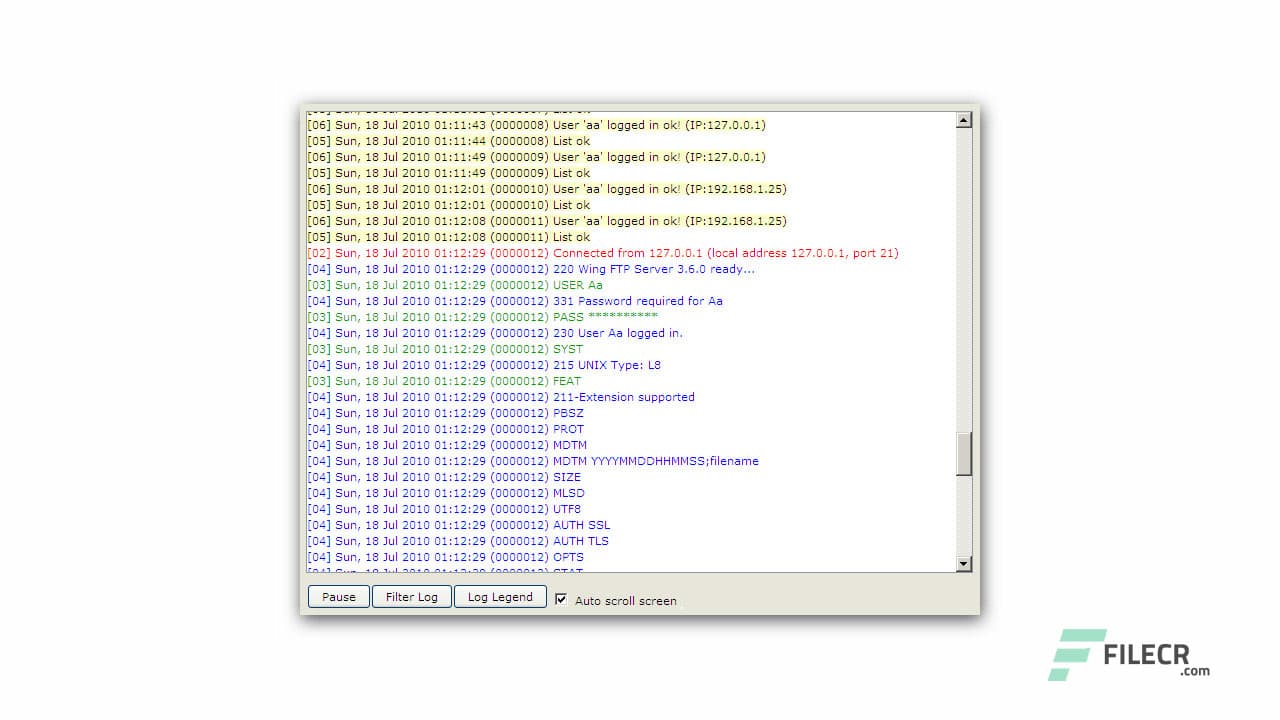View the Log Legend

[500, 597]
